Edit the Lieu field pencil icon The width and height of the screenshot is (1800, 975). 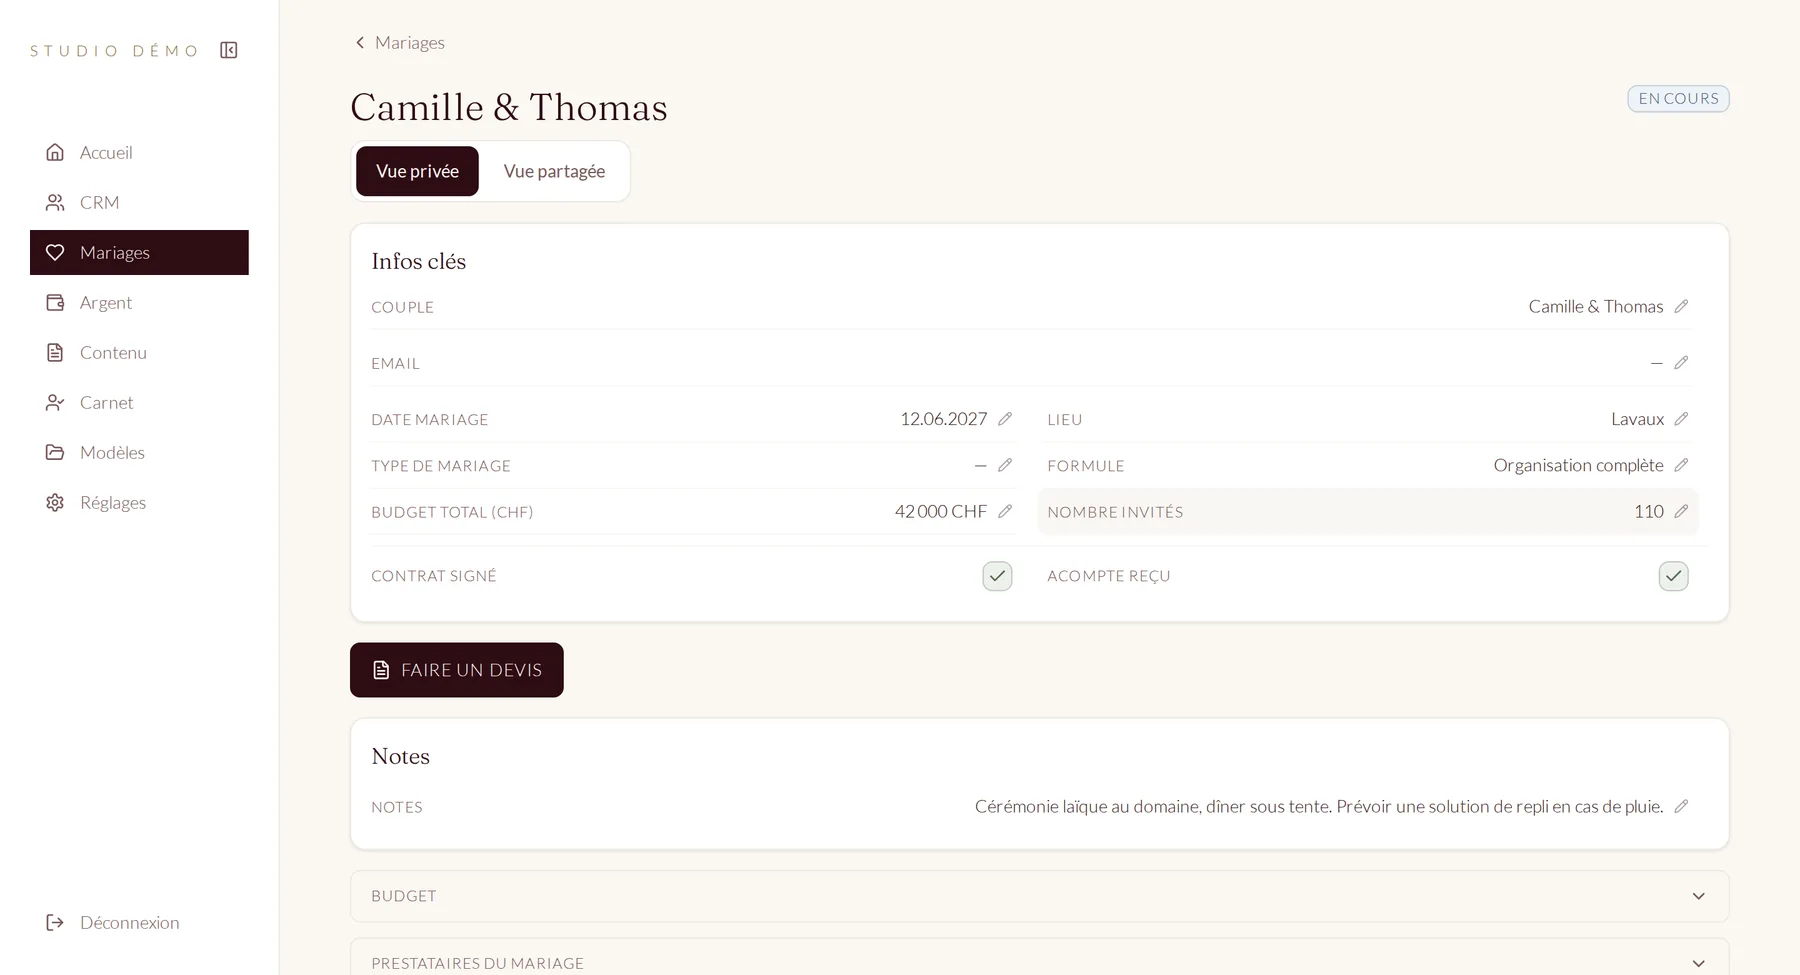[x=1681, y=418]
